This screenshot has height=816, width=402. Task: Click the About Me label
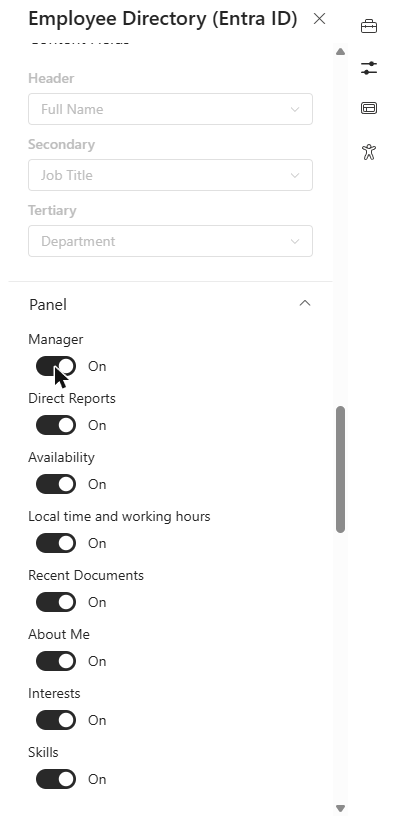59,634
